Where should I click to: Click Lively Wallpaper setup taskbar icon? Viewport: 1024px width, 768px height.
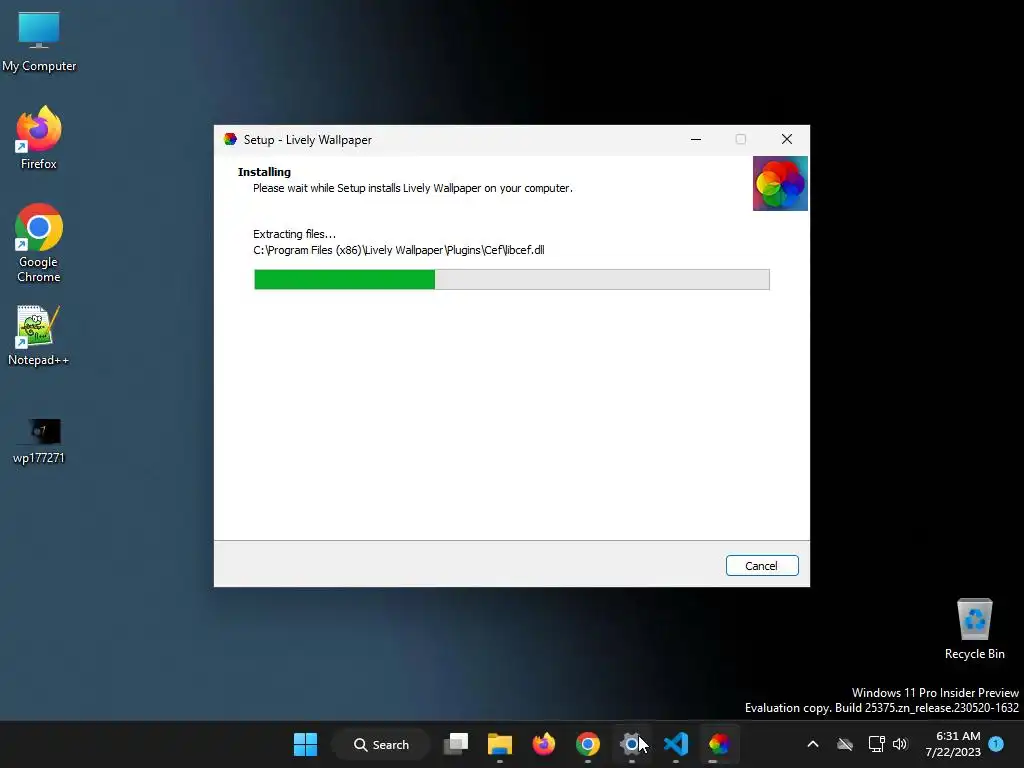(x=719, y=744)
